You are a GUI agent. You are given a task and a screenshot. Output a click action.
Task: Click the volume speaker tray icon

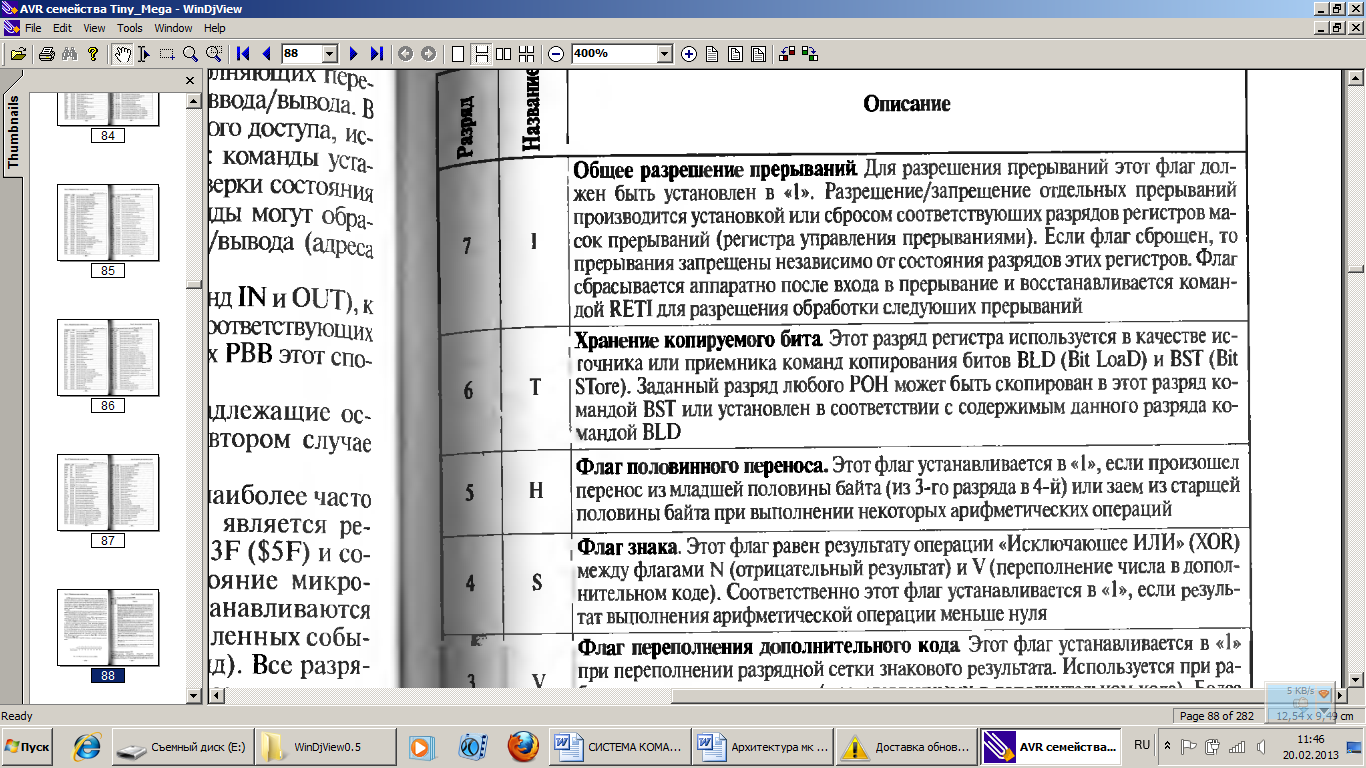pos(1261,747)
